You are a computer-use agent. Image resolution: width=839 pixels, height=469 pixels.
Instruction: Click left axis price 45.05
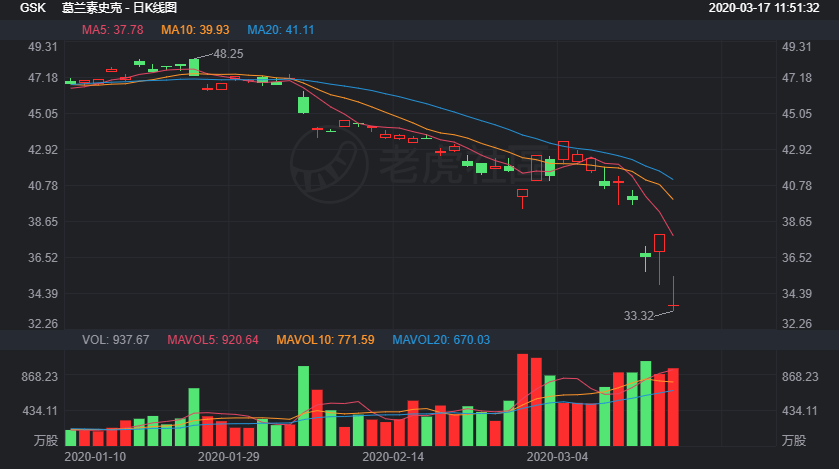click(43, 114)
